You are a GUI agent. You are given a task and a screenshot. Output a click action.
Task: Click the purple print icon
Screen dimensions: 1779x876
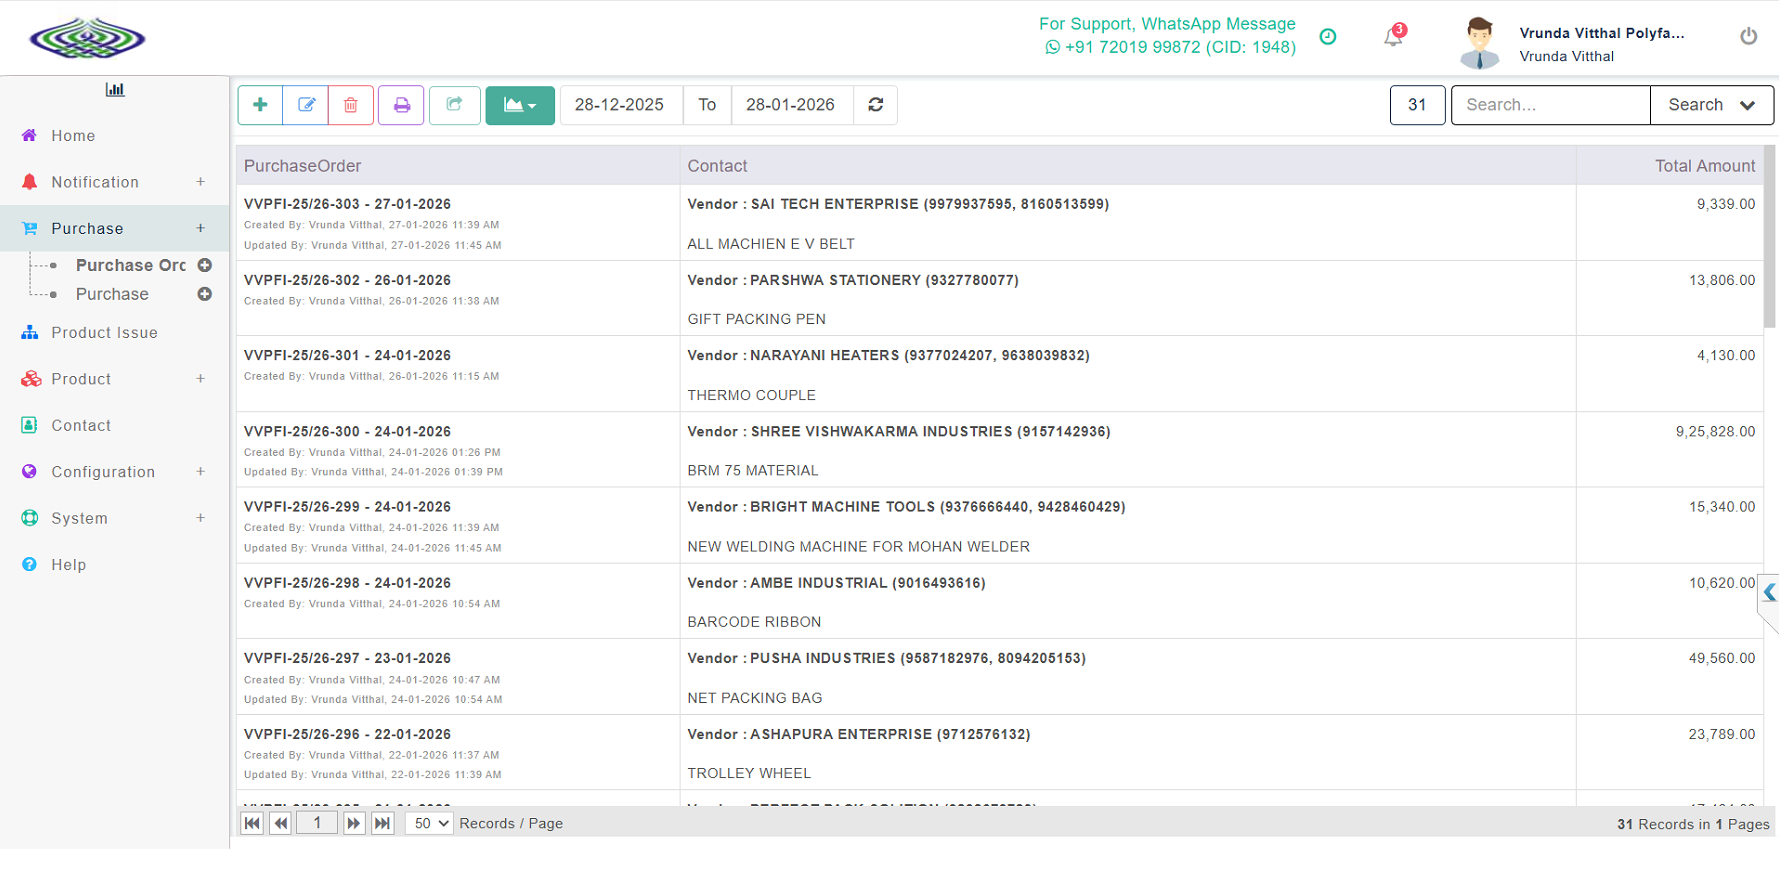click(401, 105)
